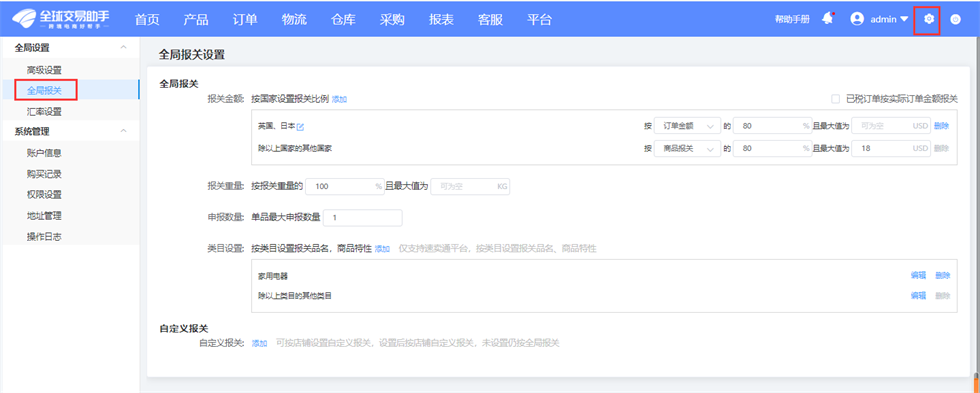Open 购买记录 in the sidebar
The image size is (980, 393).
pyautogui.click(x=44, y=174)
